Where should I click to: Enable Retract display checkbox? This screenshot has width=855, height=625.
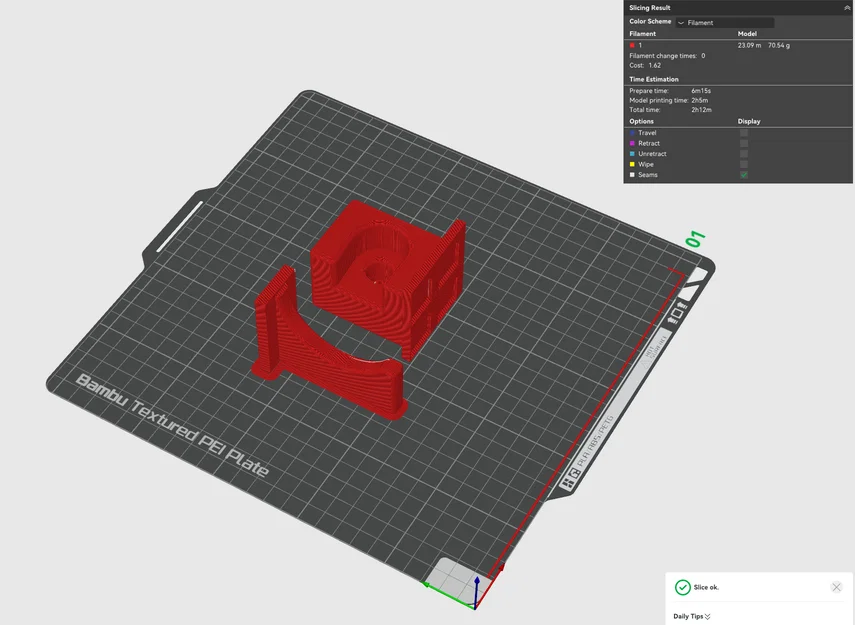point(744,143)
